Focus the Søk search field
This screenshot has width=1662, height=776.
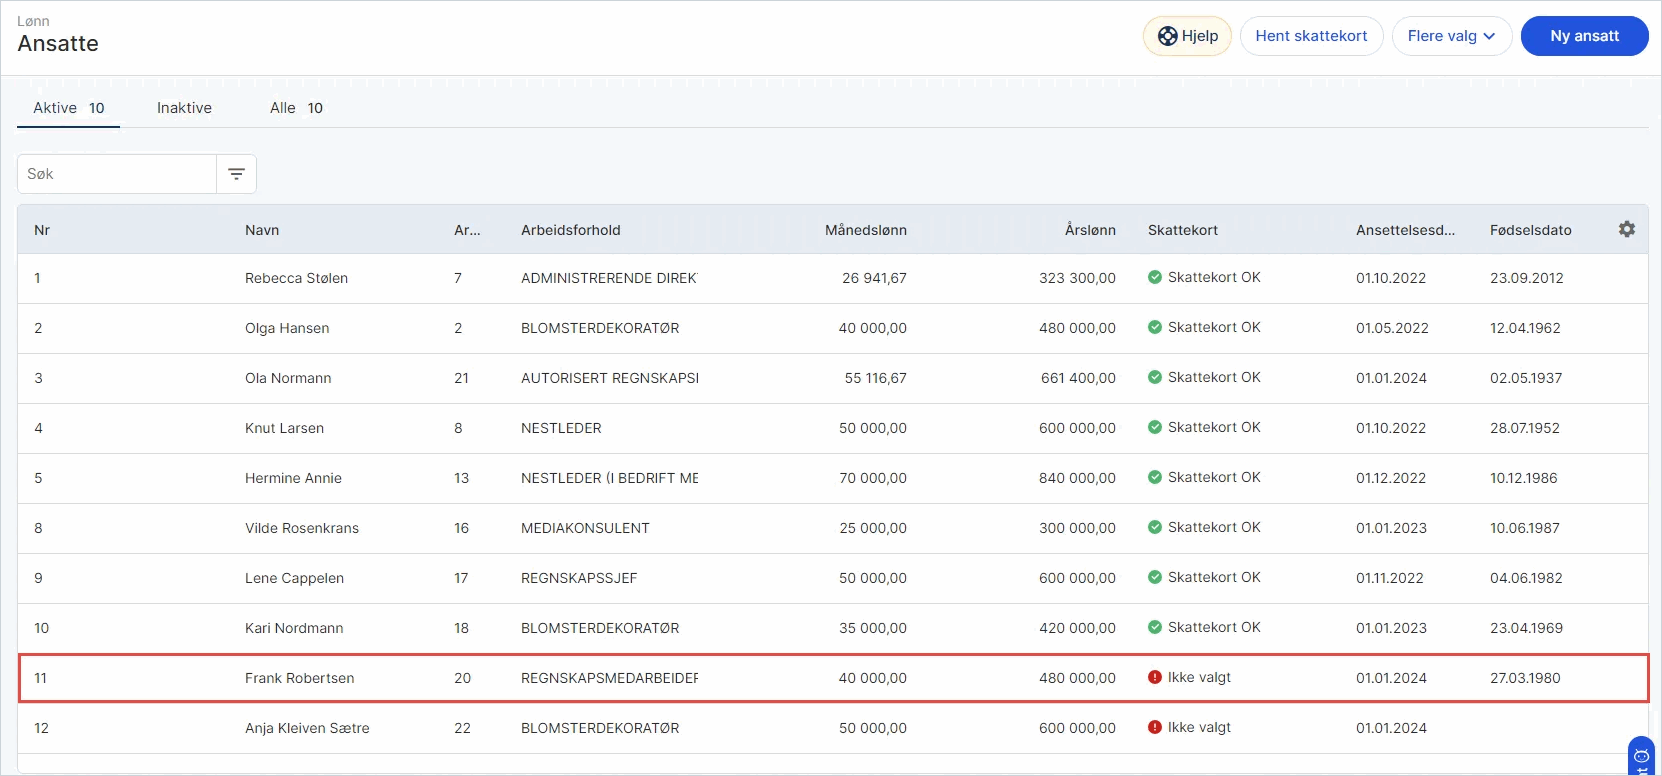coord(117,174)
